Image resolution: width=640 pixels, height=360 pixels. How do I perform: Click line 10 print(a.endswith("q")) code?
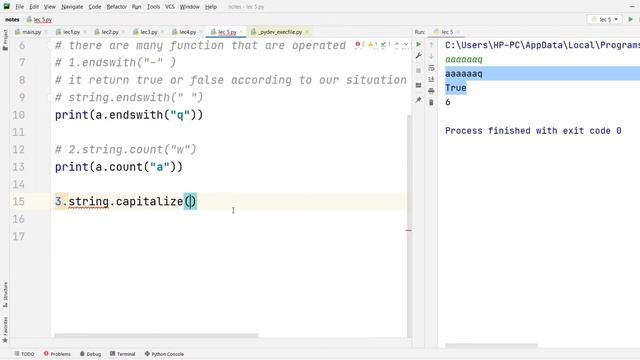tap(129, 115)
